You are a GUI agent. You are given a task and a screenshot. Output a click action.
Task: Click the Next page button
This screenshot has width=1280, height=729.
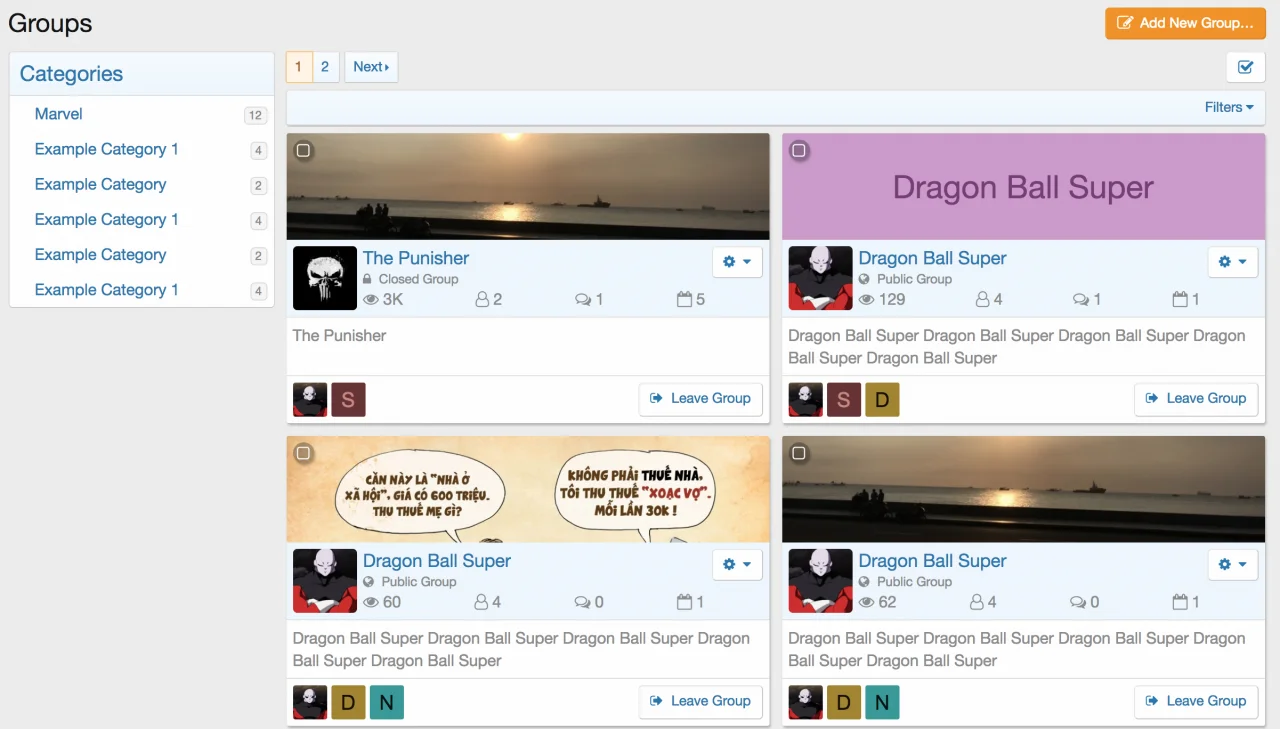click(371, 67)
